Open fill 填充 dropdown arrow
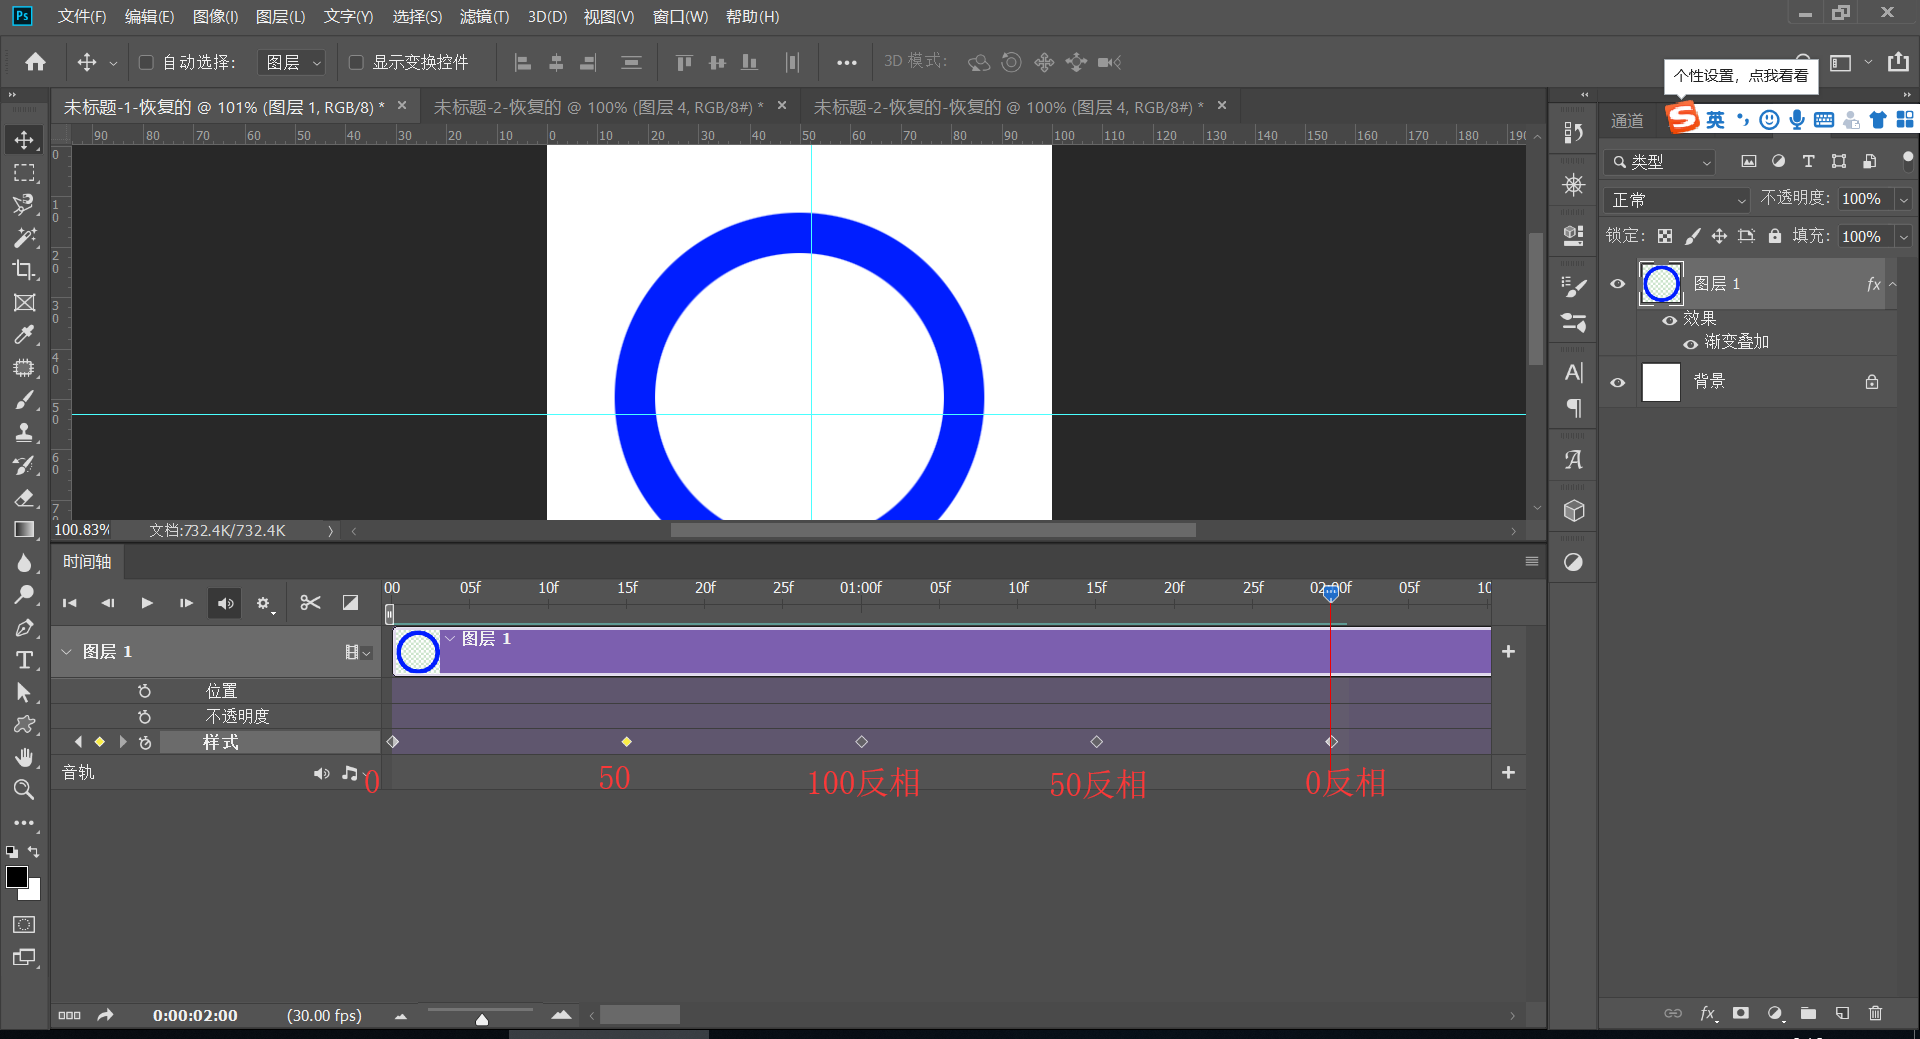The height and width of the screenshot is (1039, 1920). coord(1904,237)
